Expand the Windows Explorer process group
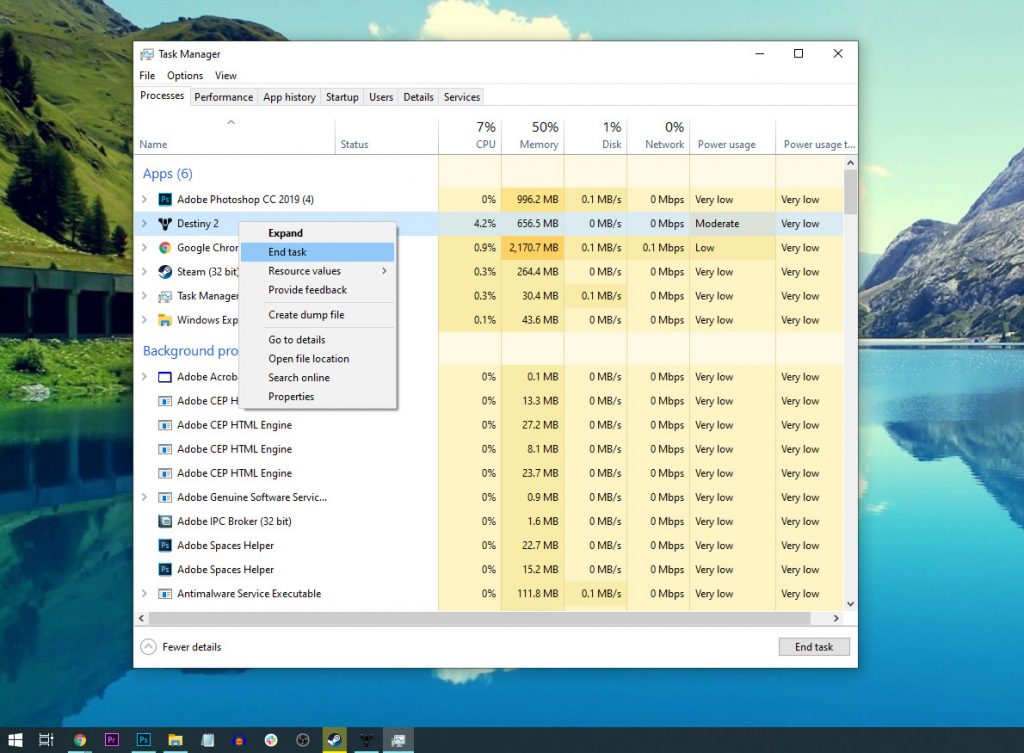The image size is (1024, 753). coord(144,320)
